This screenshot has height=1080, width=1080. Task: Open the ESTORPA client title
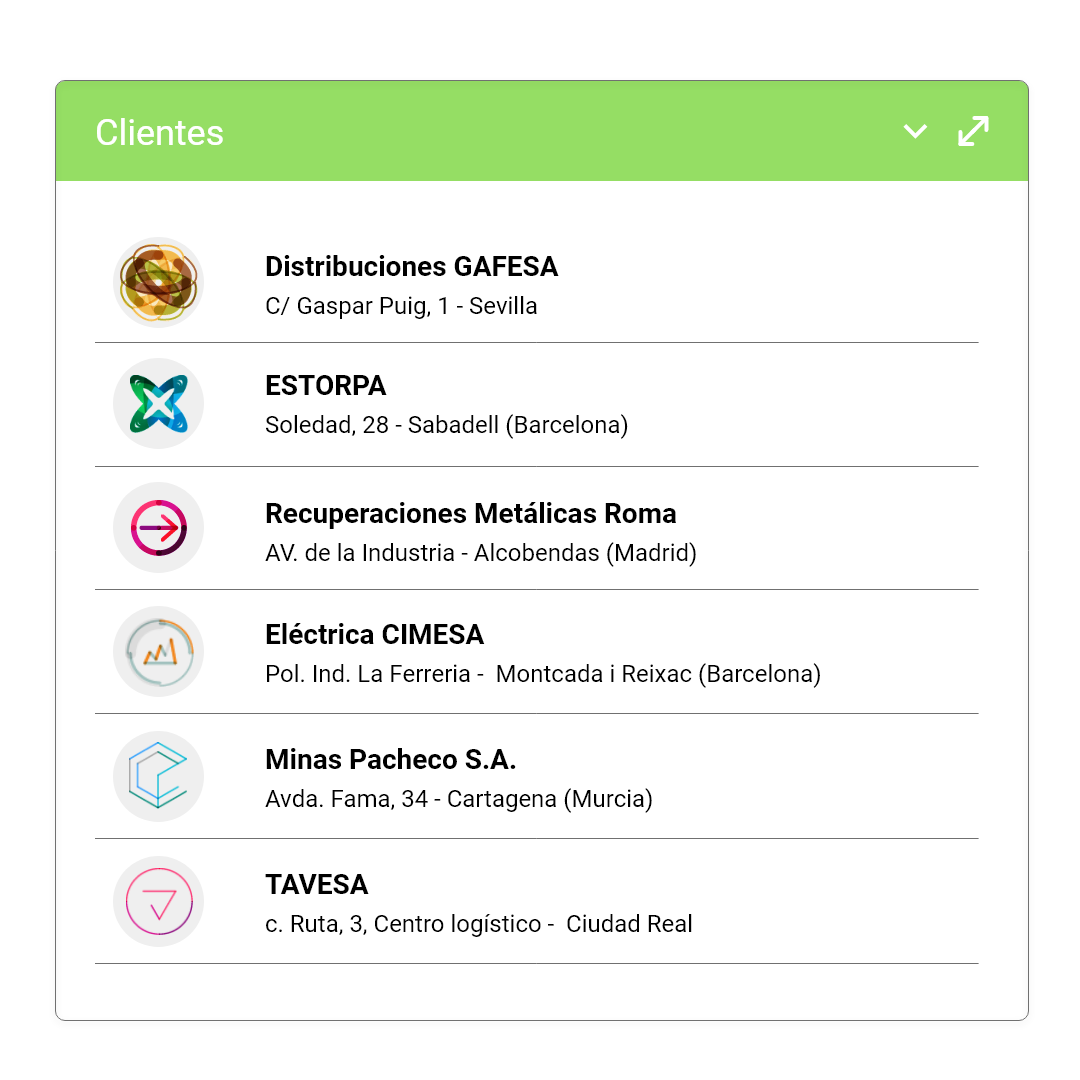click(326, 386)
